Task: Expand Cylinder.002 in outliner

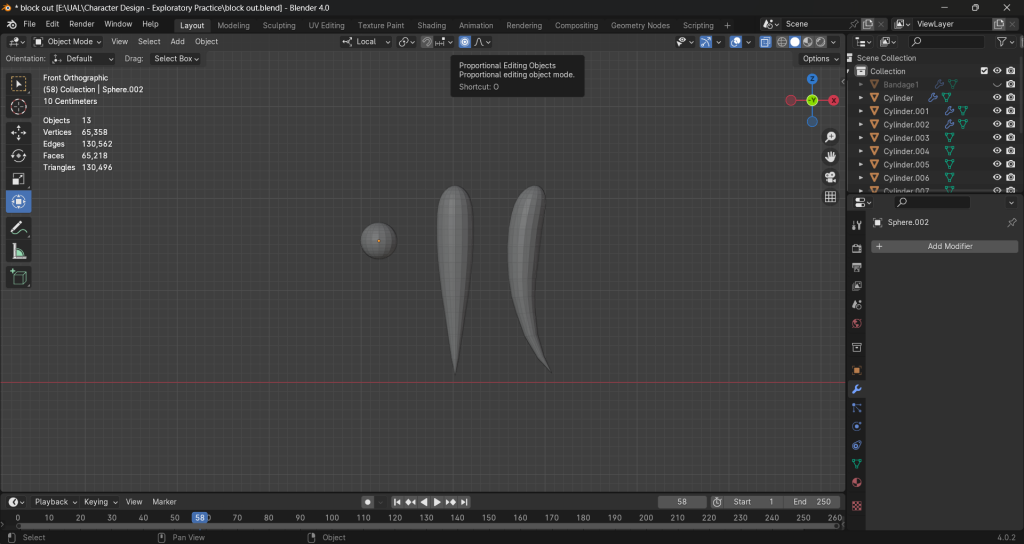Action: click(x=861, y=124)
